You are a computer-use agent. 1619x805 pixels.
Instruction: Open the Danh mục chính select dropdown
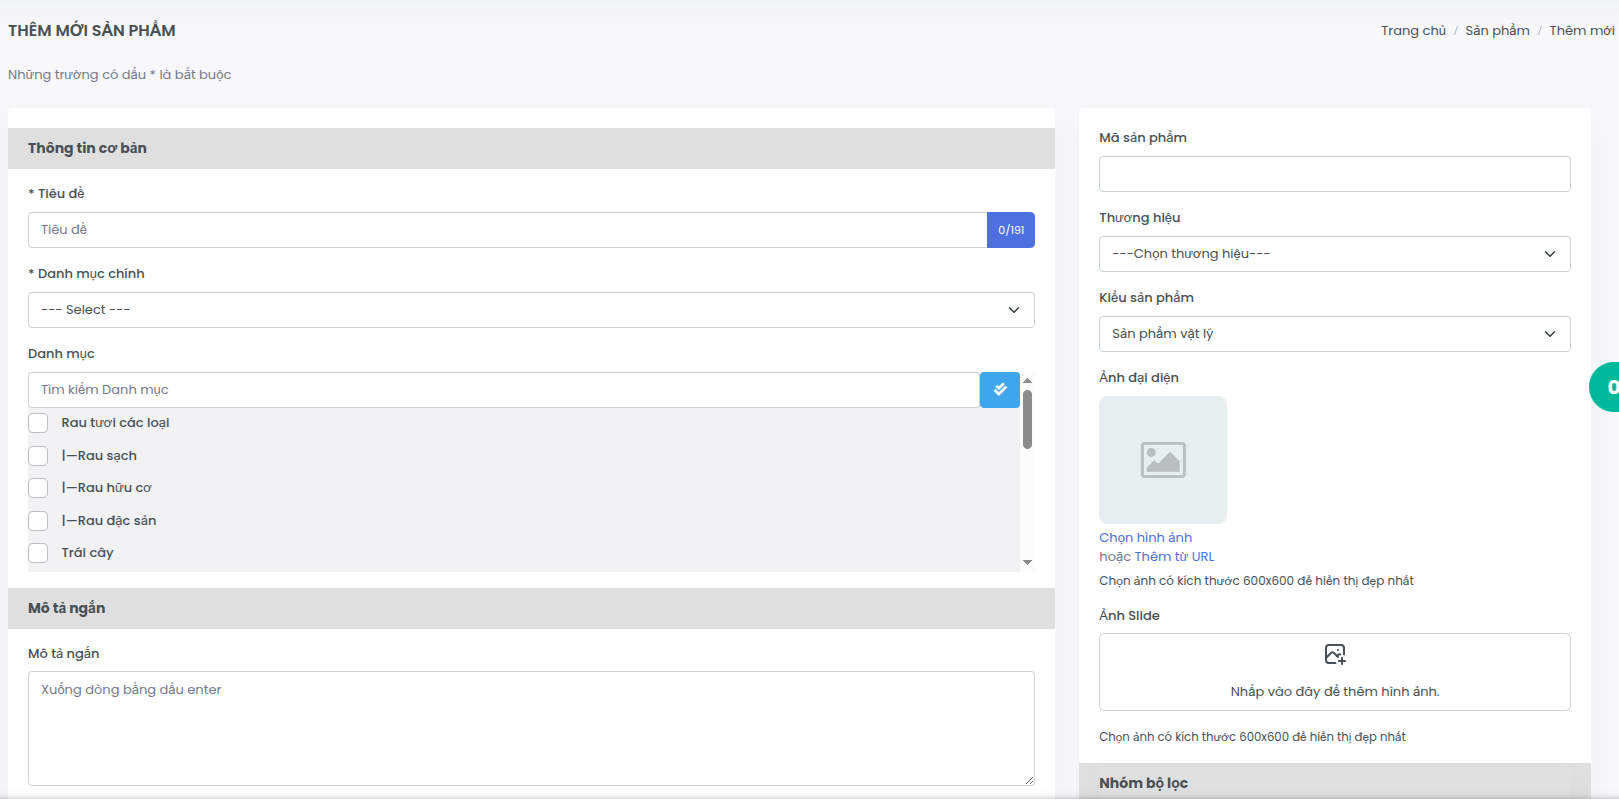point(531,310)
